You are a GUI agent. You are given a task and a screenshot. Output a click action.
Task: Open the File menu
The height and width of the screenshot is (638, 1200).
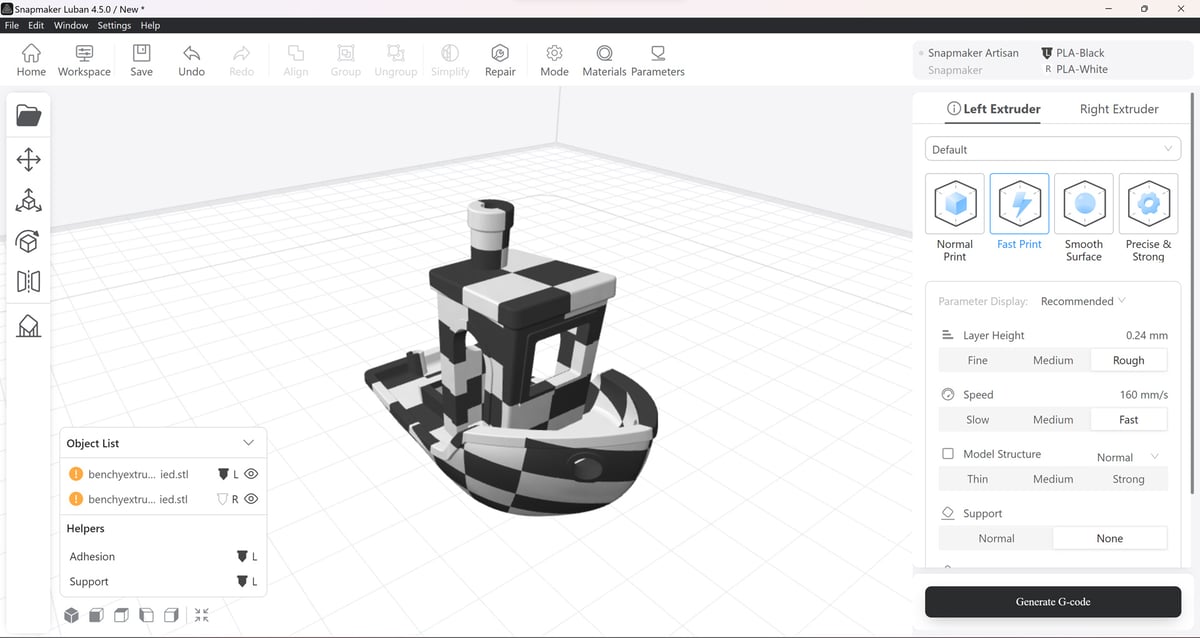click(x=12, y=25)
